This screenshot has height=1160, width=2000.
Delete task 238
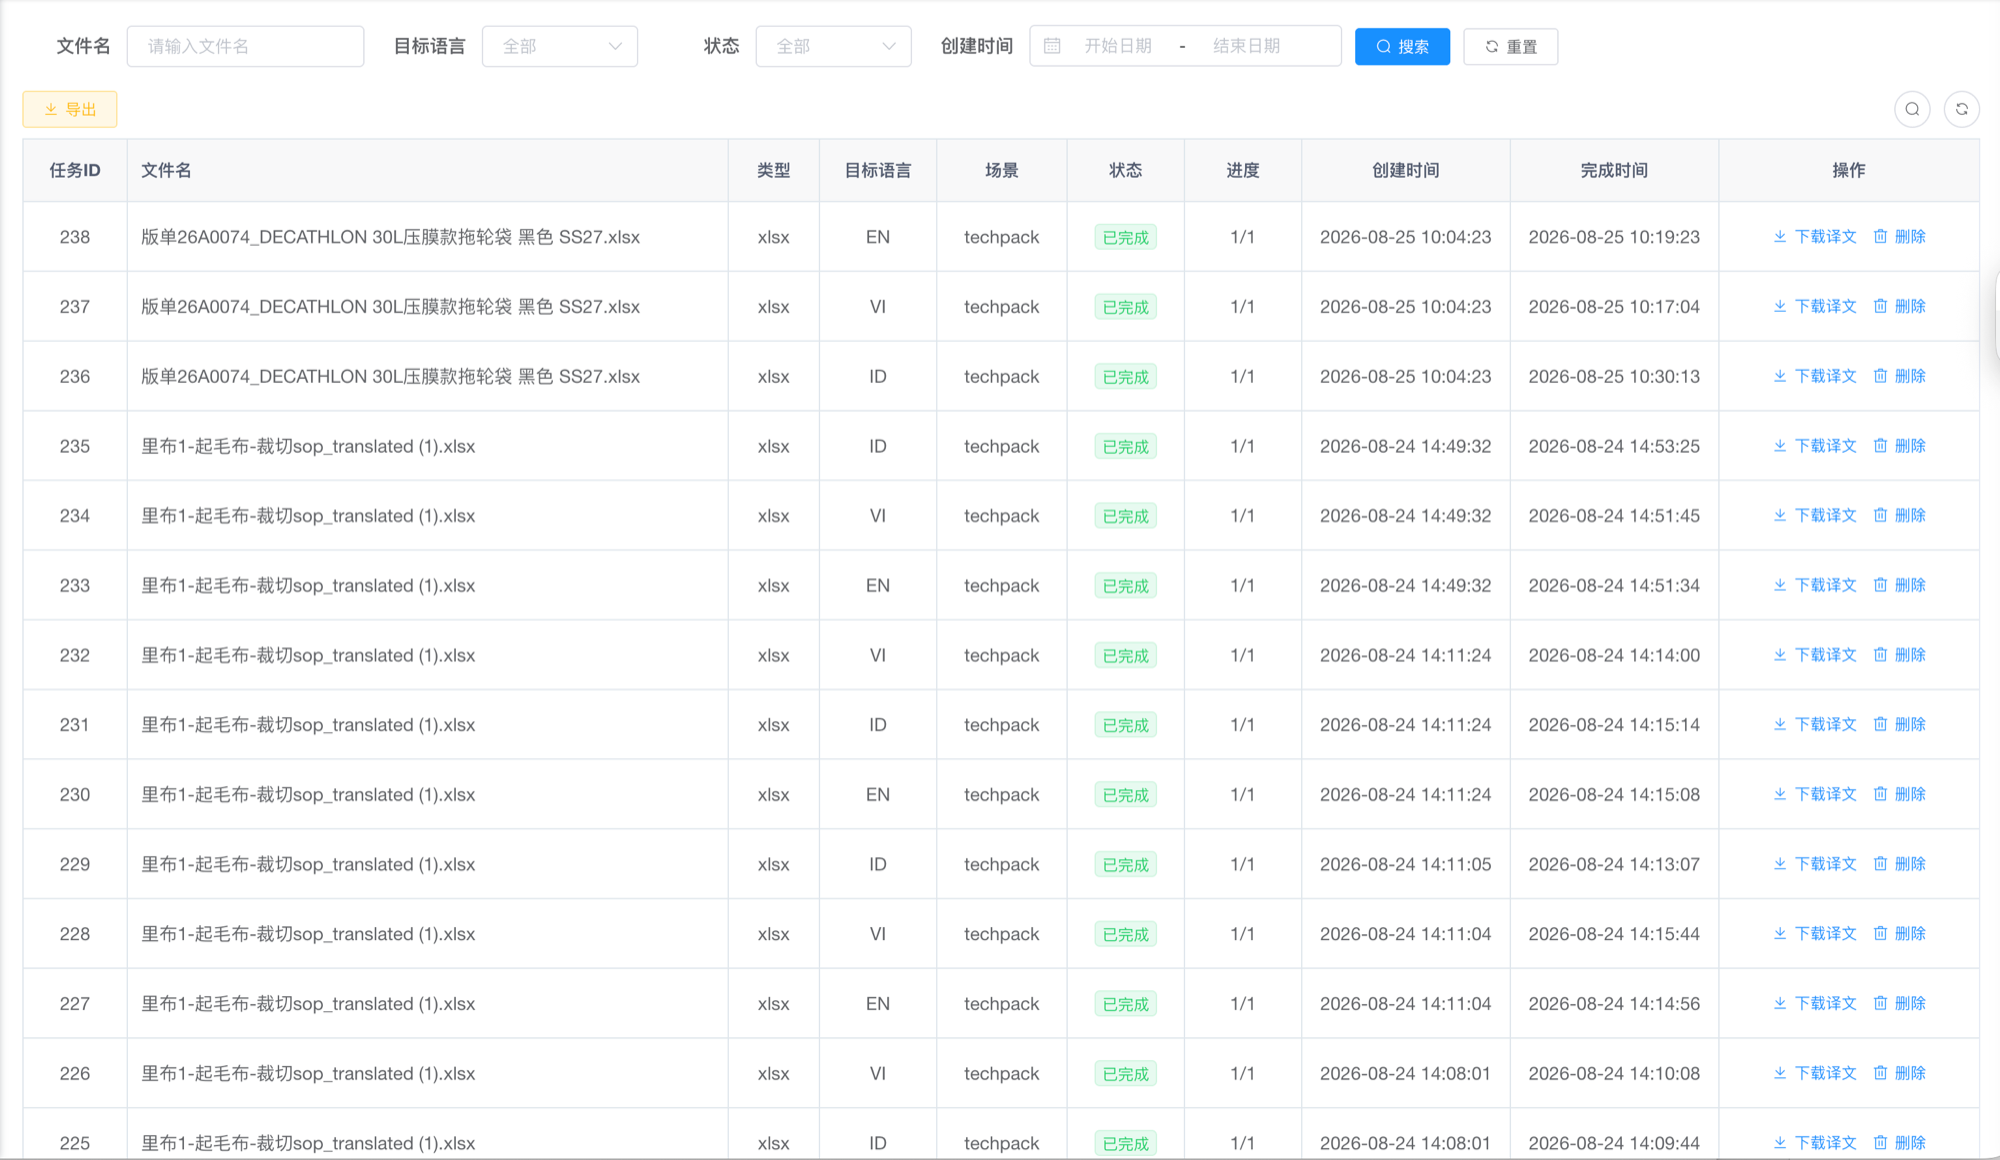1899,237
